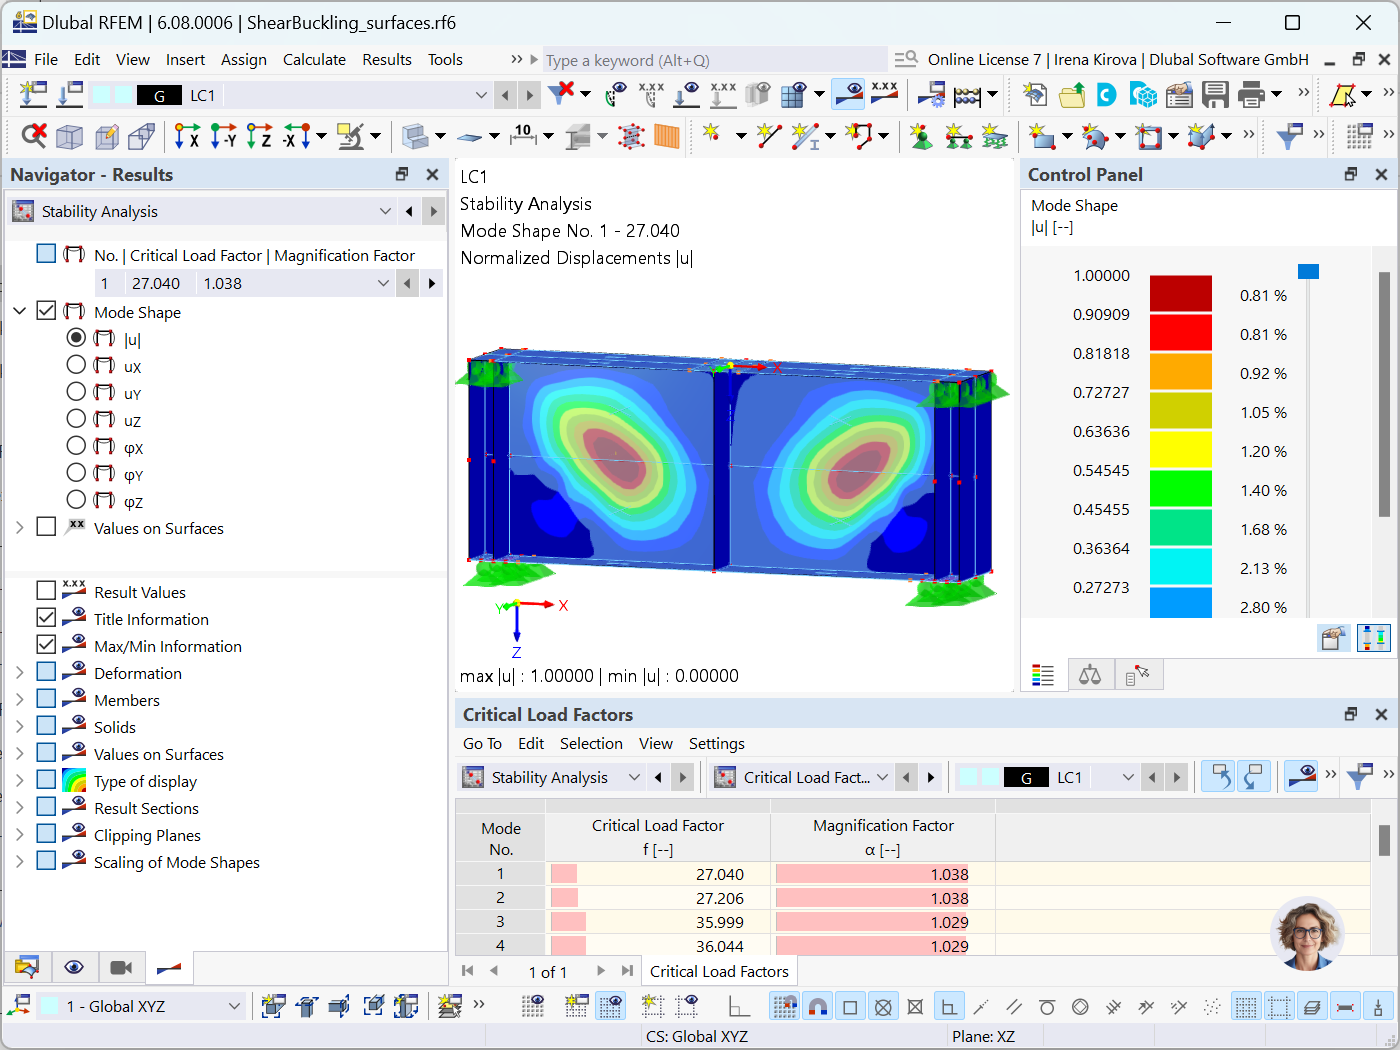Image resolution: width=1400 pixels, height=1050 pixels.
Task: Open a model file using the Open icon
Action: (x=1072, y=94)
